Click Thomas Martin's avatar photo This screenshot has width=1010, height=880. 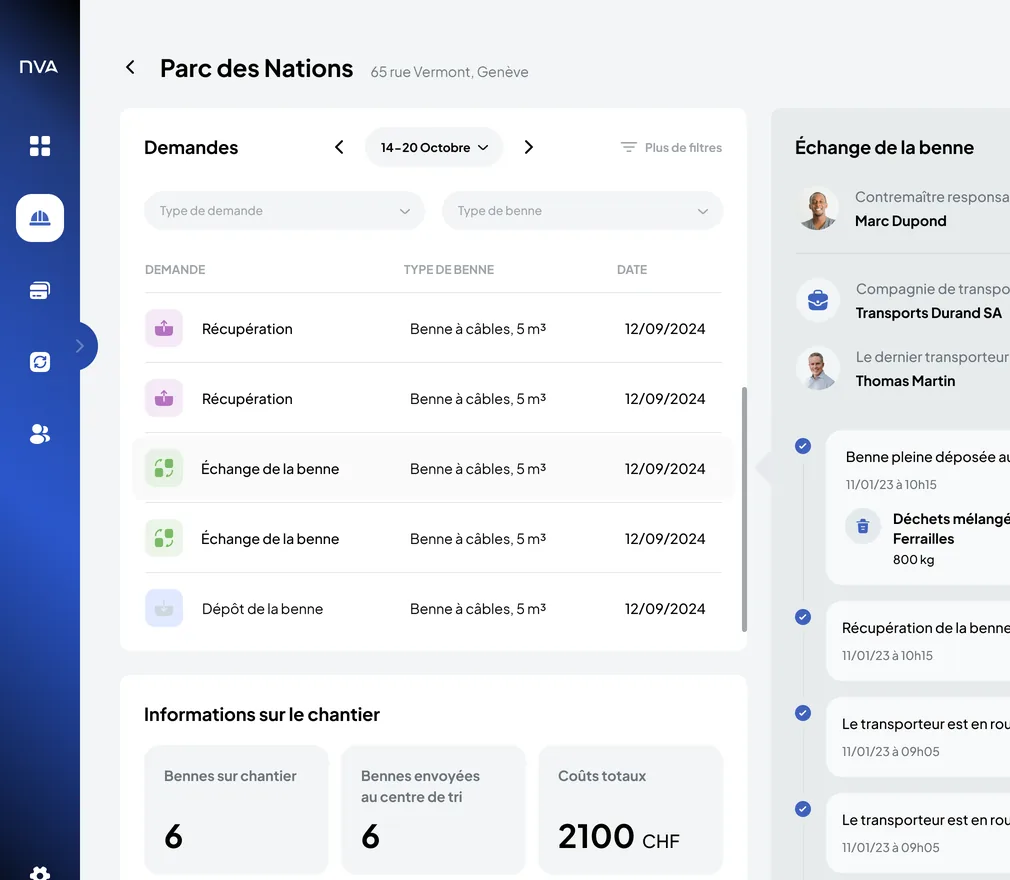(818, 368)
